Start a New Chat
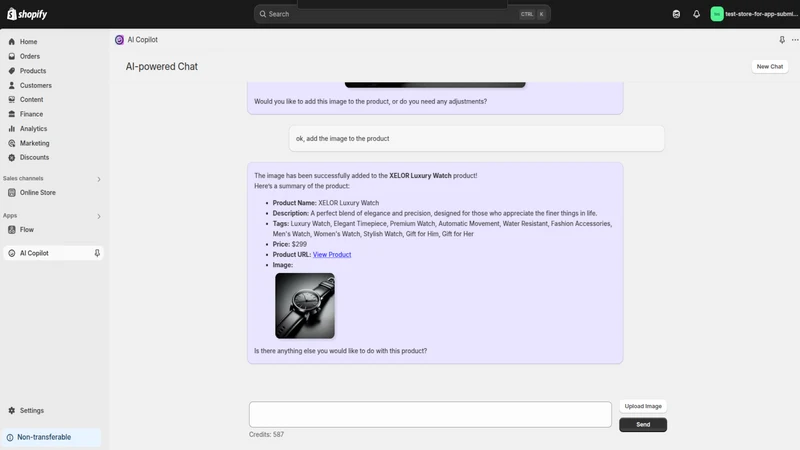This screenshot has height=450, width=800. (x=769, y=66)
